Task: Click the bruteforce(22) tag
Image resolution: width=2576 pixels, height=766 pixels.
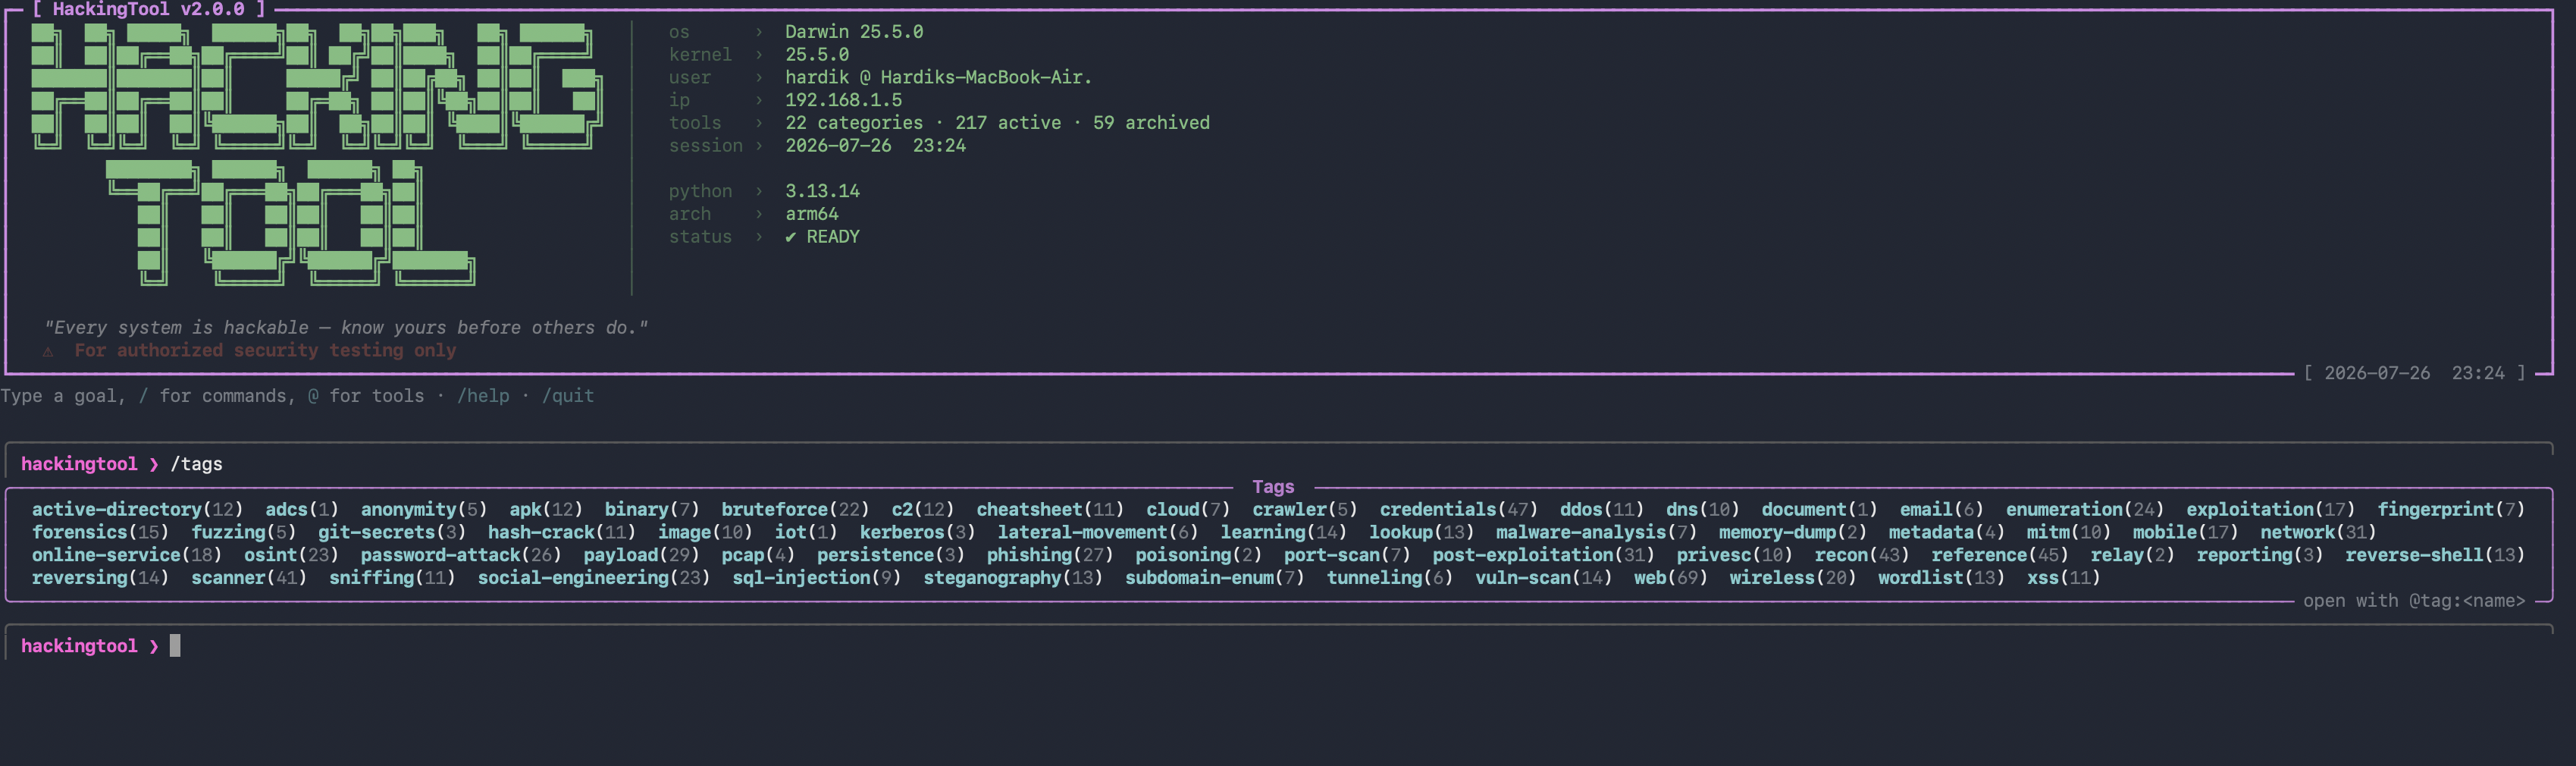Action: click(795, 509)
